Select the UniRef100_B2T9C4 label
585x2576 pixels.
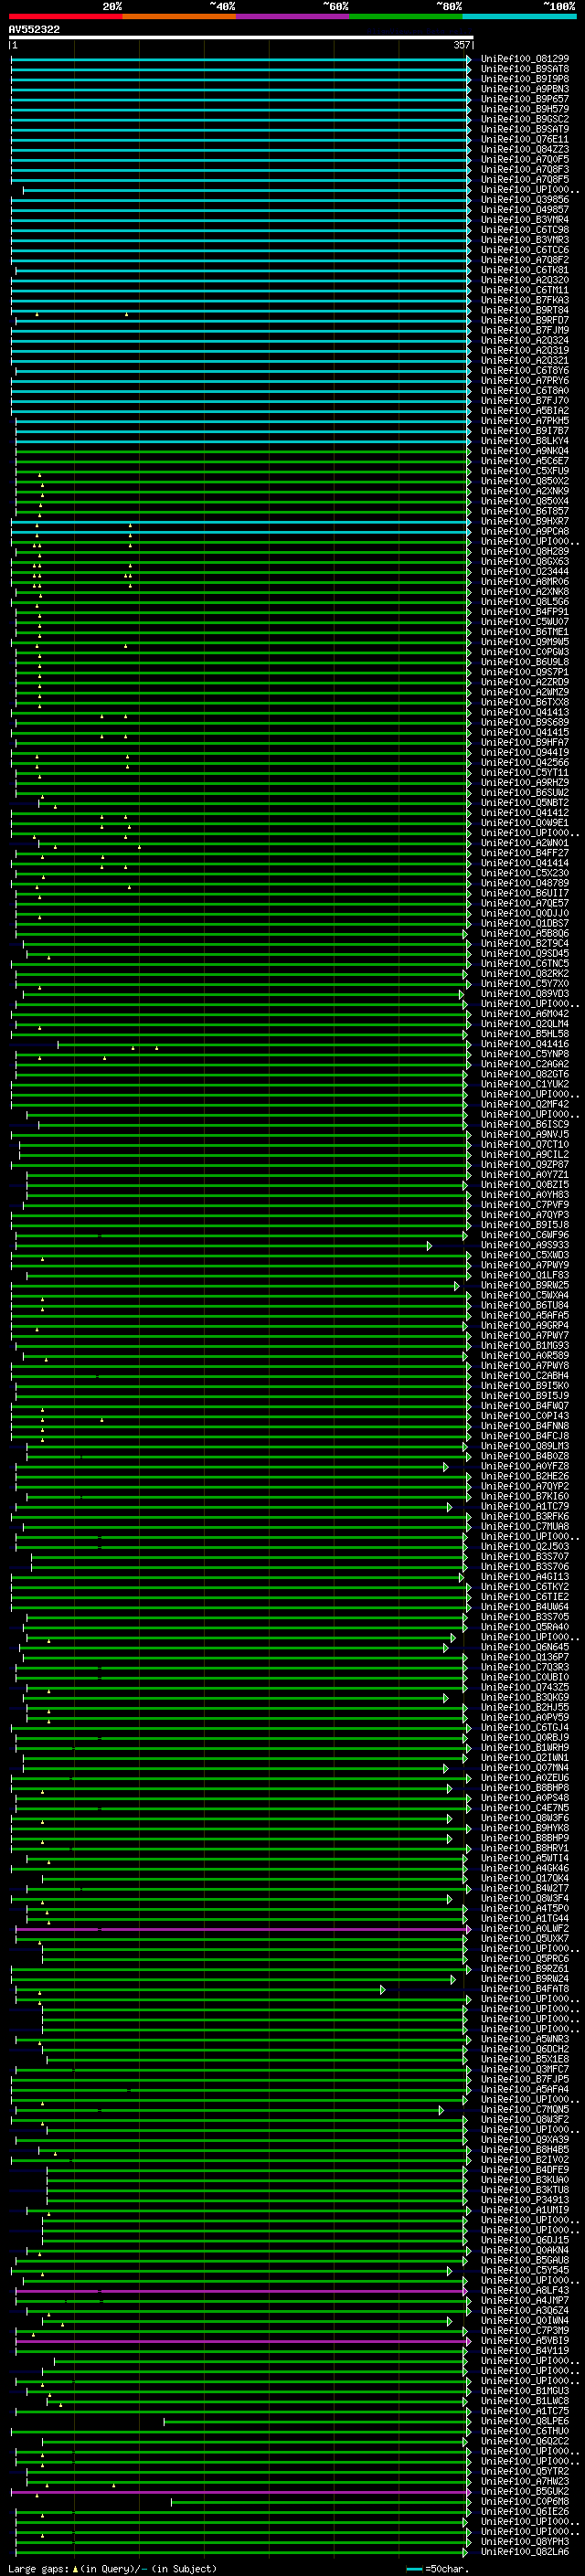pos(525,943)
